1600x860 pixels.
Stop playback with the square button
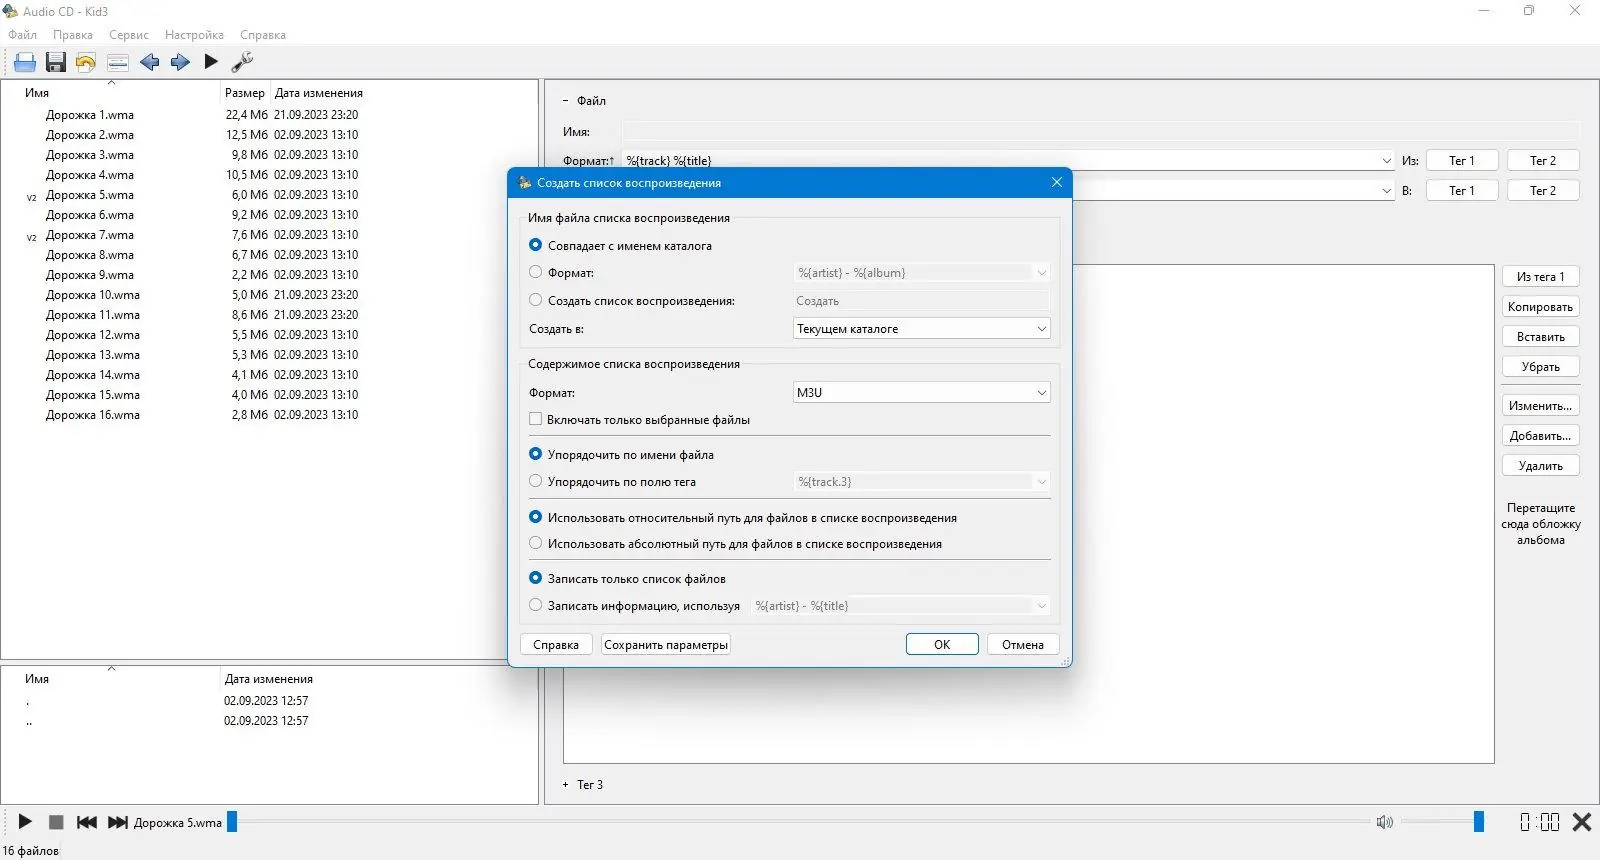click(56, 822)
